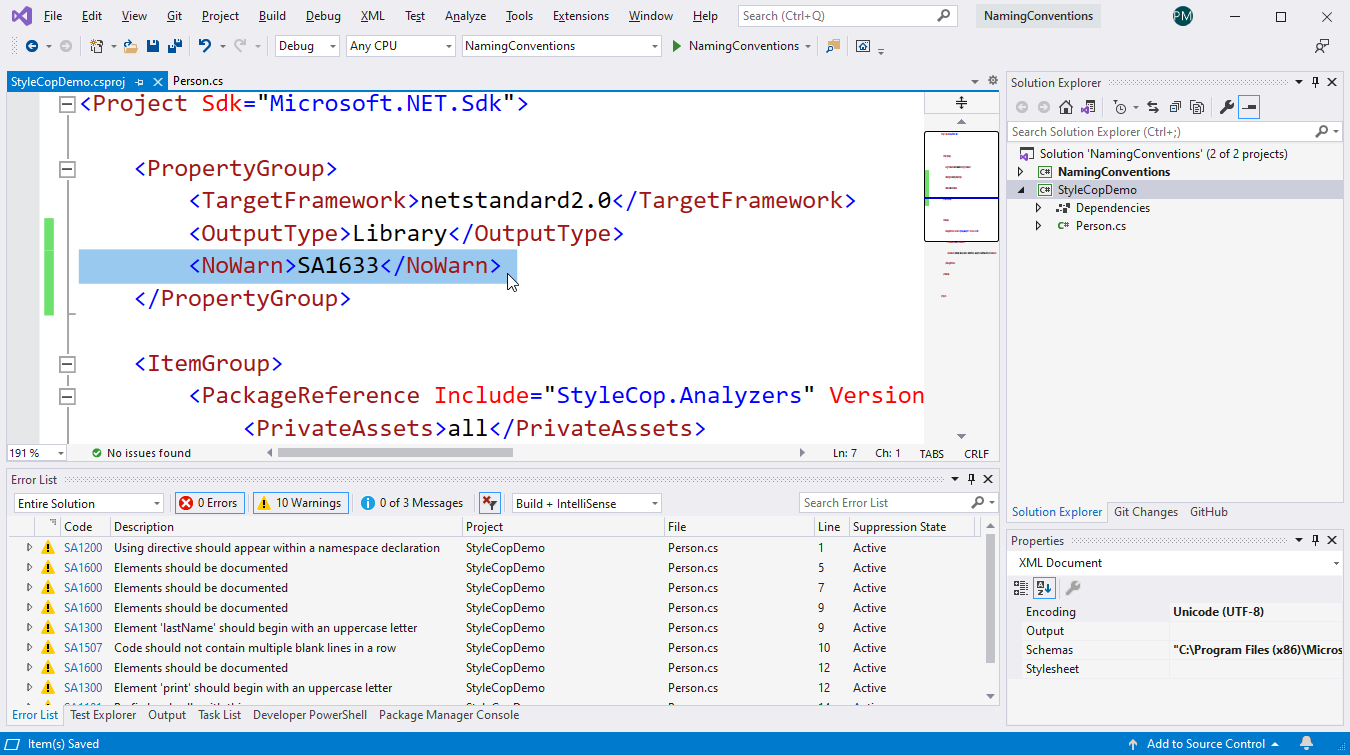Click the Pending Changes Filter clock icon
Screen dimensions: 1350x755
[1119, 107]
